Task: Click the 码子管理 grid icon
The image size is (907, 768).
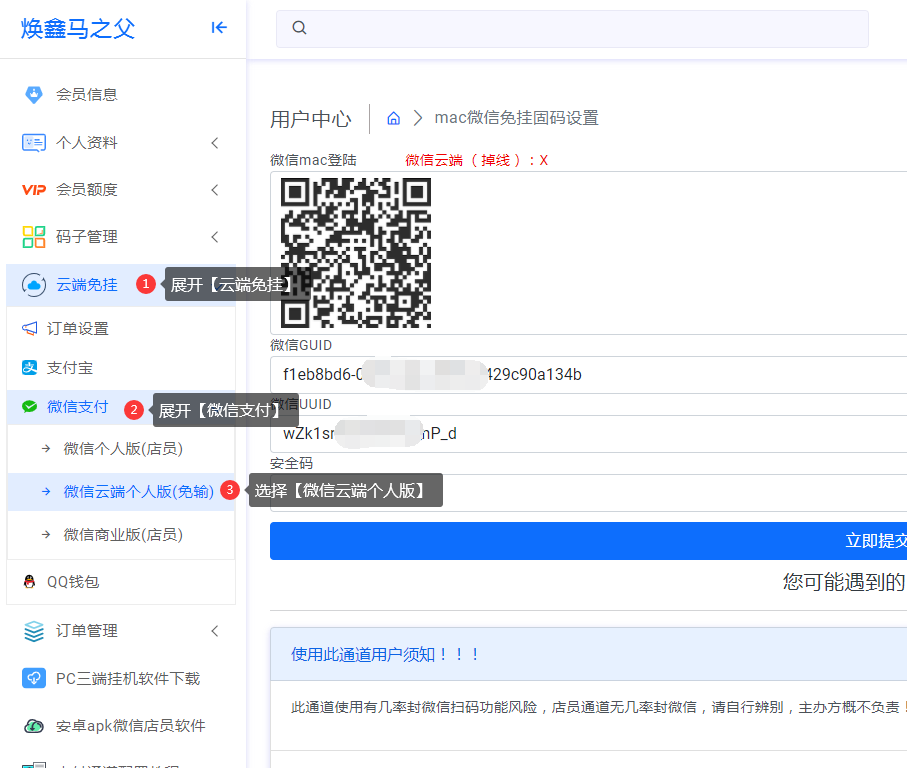Action: click(x=34, y=237)
